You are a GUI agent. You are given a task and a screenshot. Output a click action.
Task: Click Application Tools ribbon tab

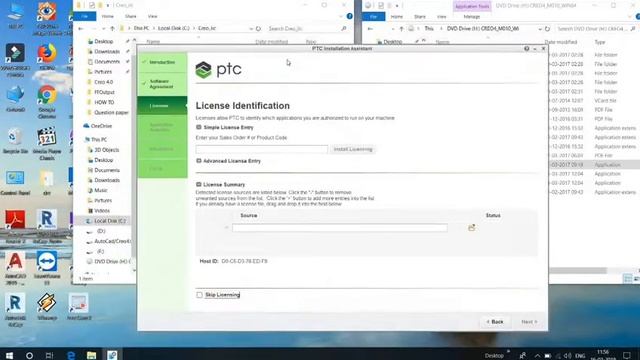pyautogui.click(x=472, y=7)
